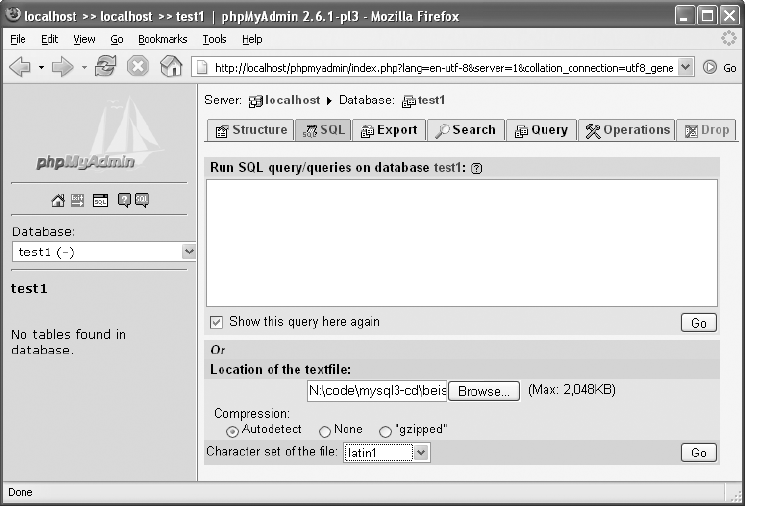Click the Stop loading icon
764x506 pixels.
coord(138,66)
